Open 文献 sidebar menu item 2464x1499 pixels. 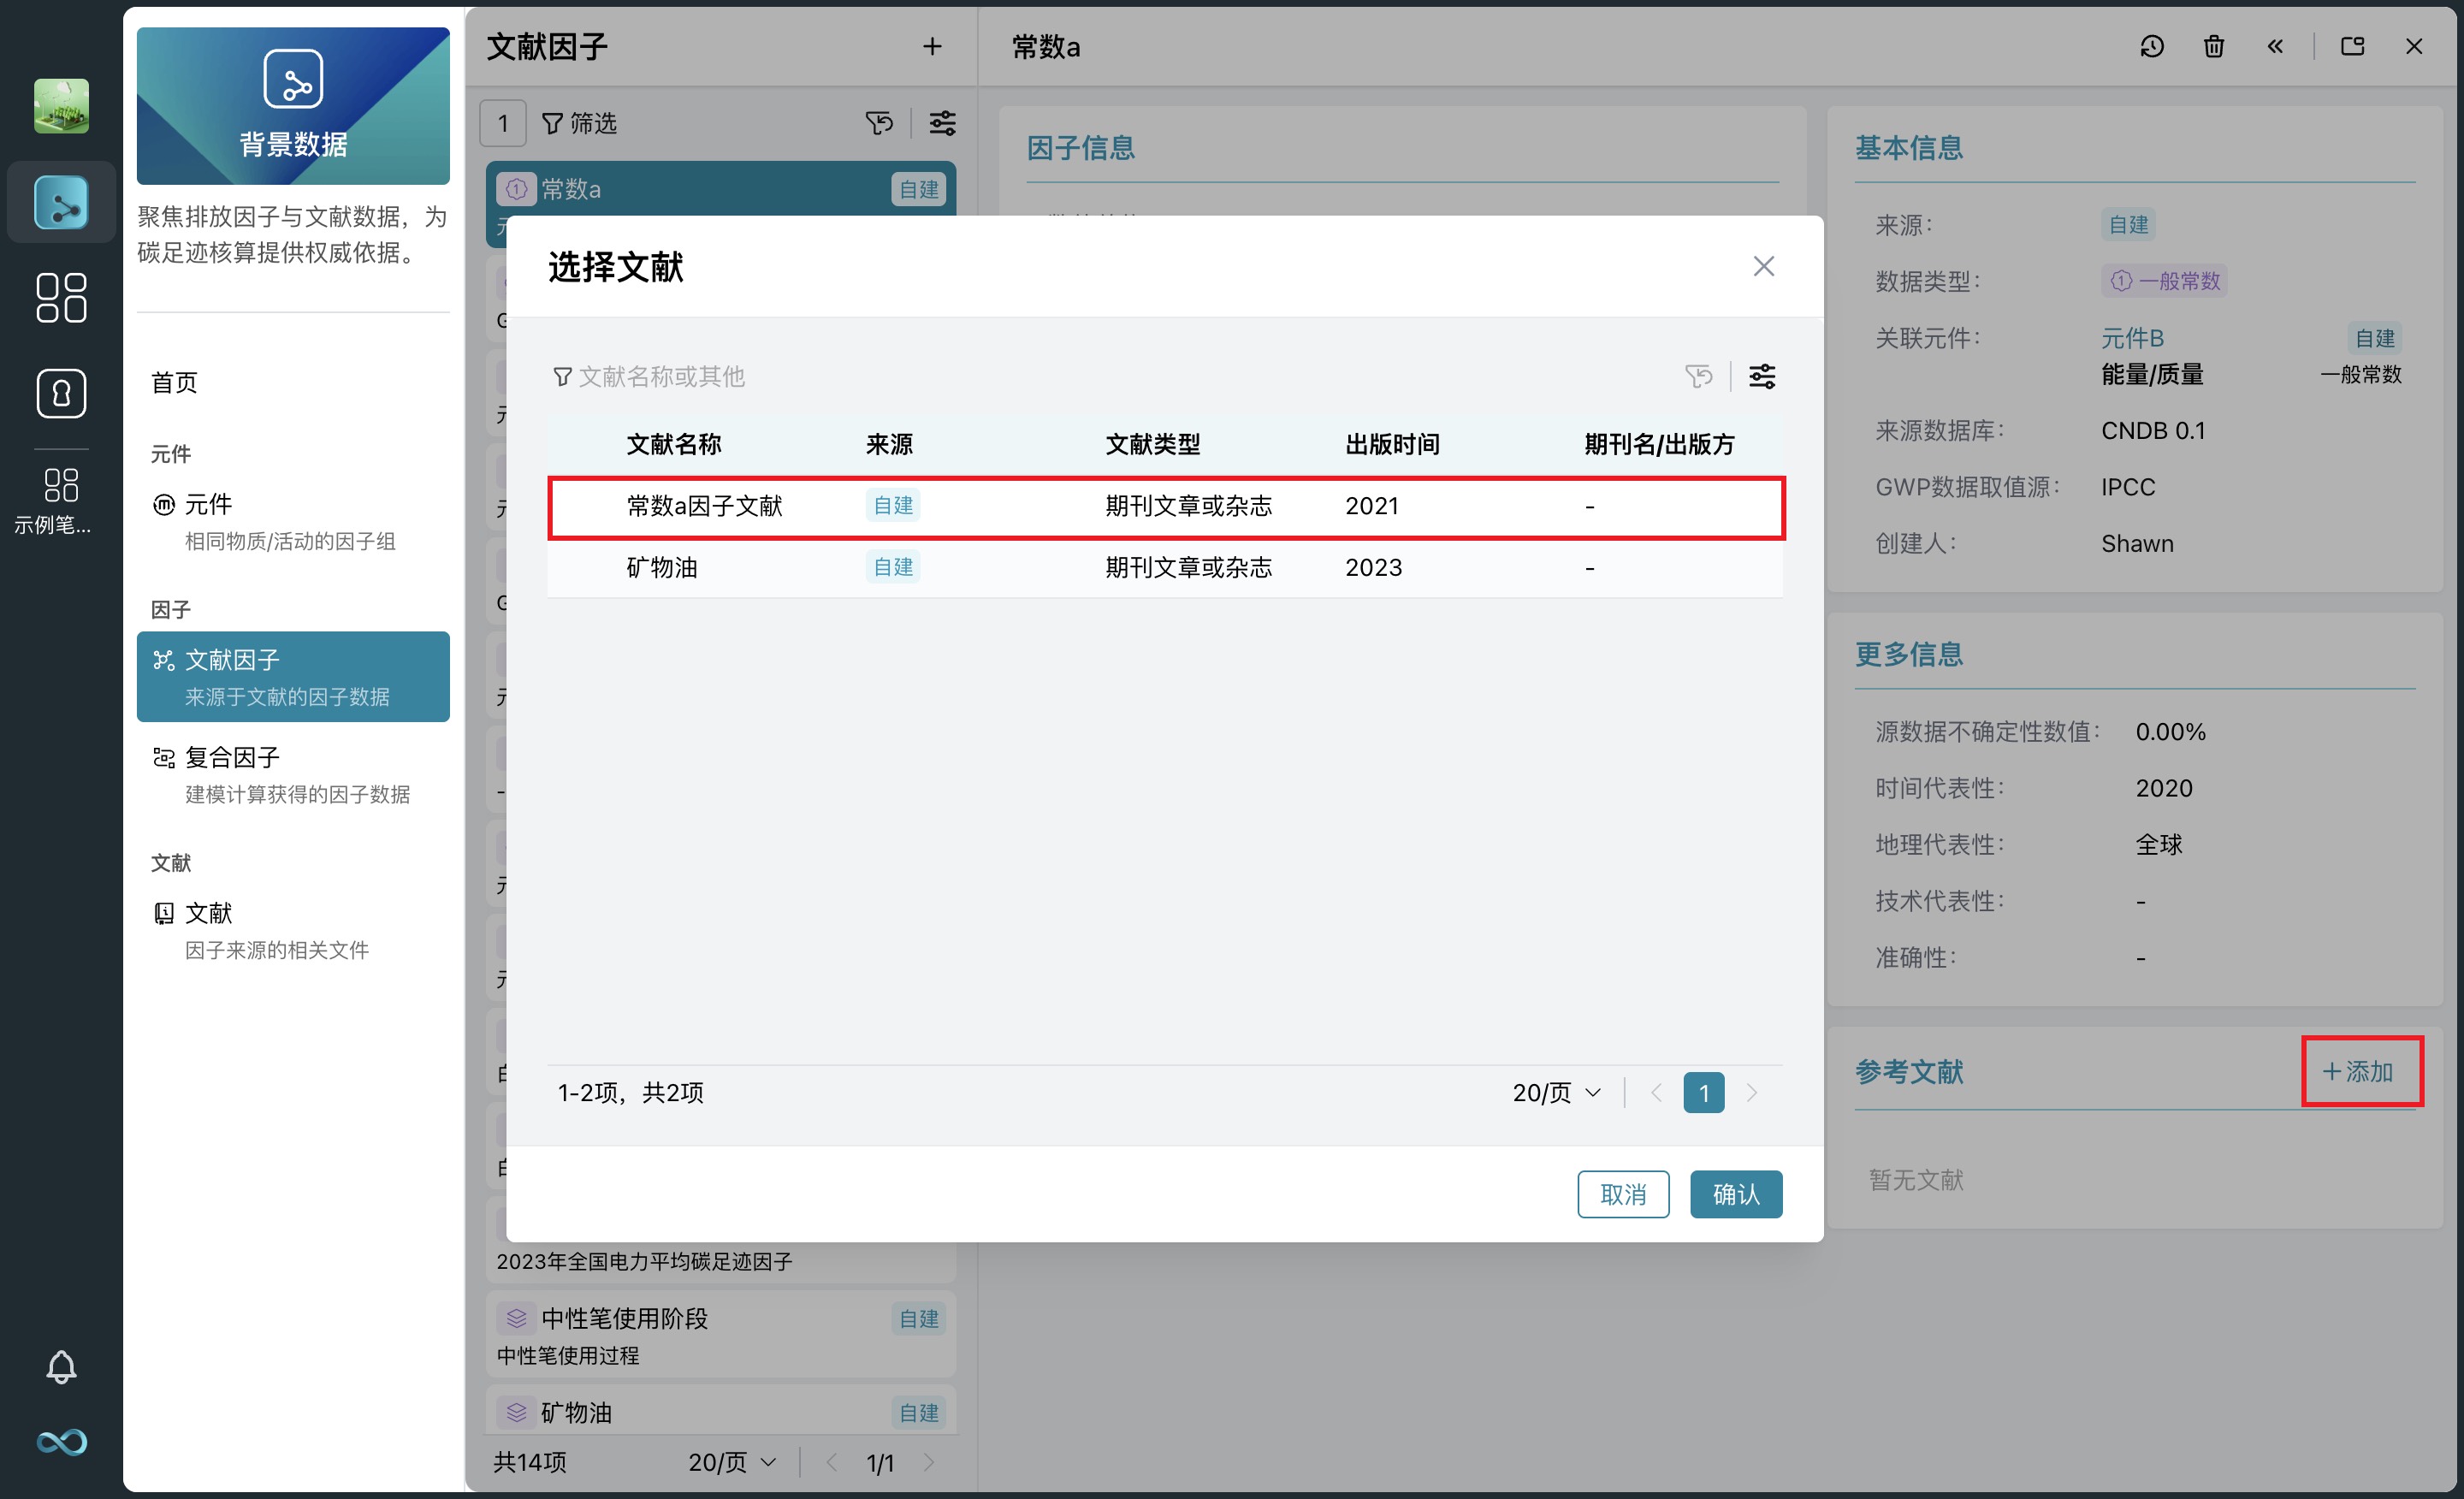click(208, 912)
